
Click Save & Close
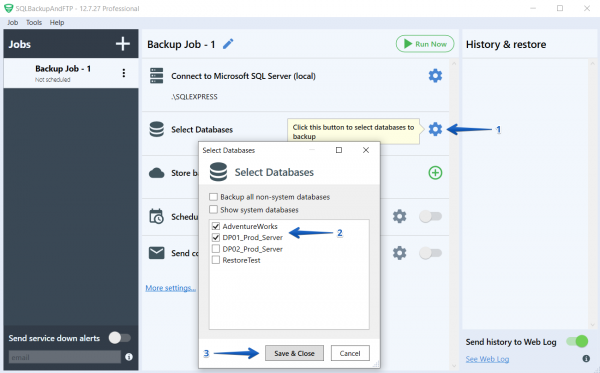click(294, 353)
